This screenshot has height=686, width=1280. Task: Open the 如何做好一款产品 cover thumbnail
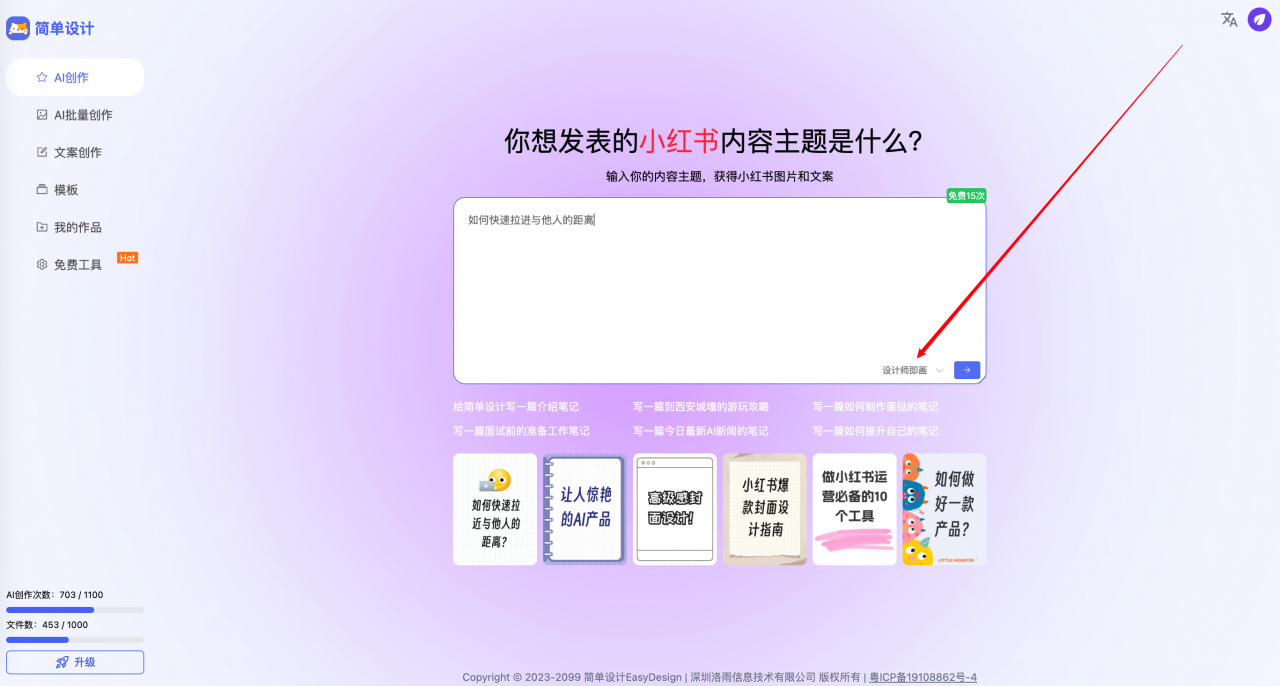(x=944, y=509)
